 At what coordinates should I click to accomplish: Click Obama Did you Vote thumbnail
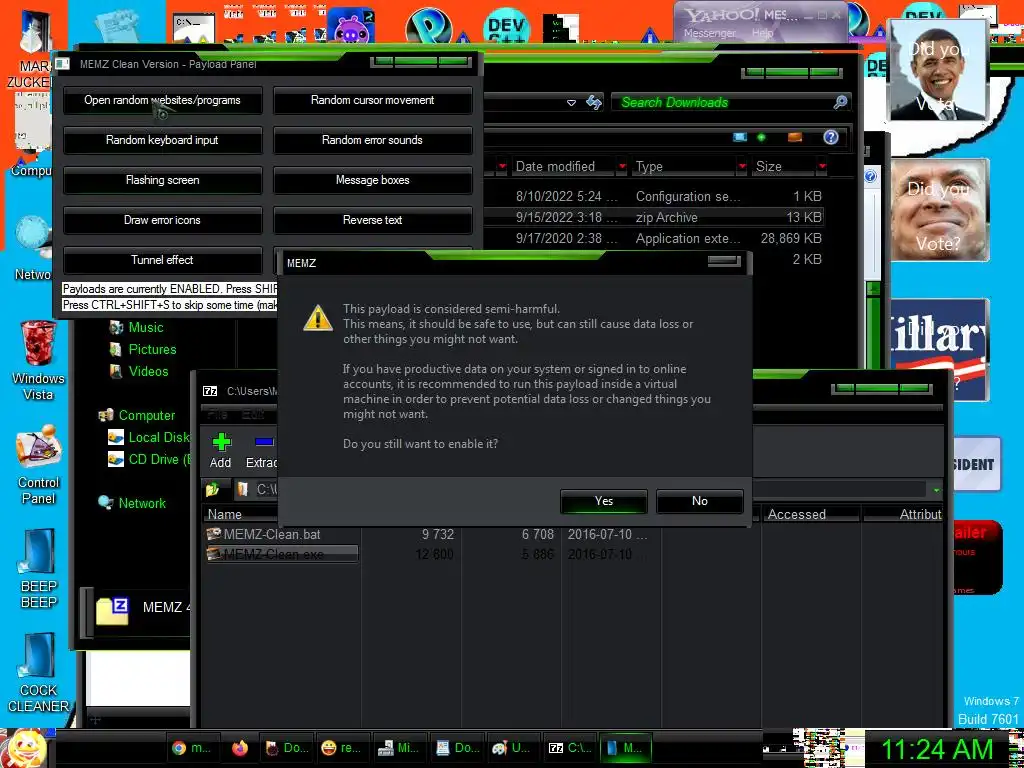pos(938,70)
